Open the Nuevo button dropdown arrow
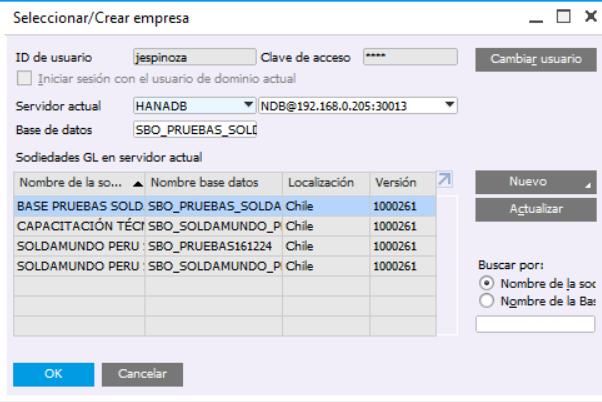602x402 pixels. [x=588, y=186]
